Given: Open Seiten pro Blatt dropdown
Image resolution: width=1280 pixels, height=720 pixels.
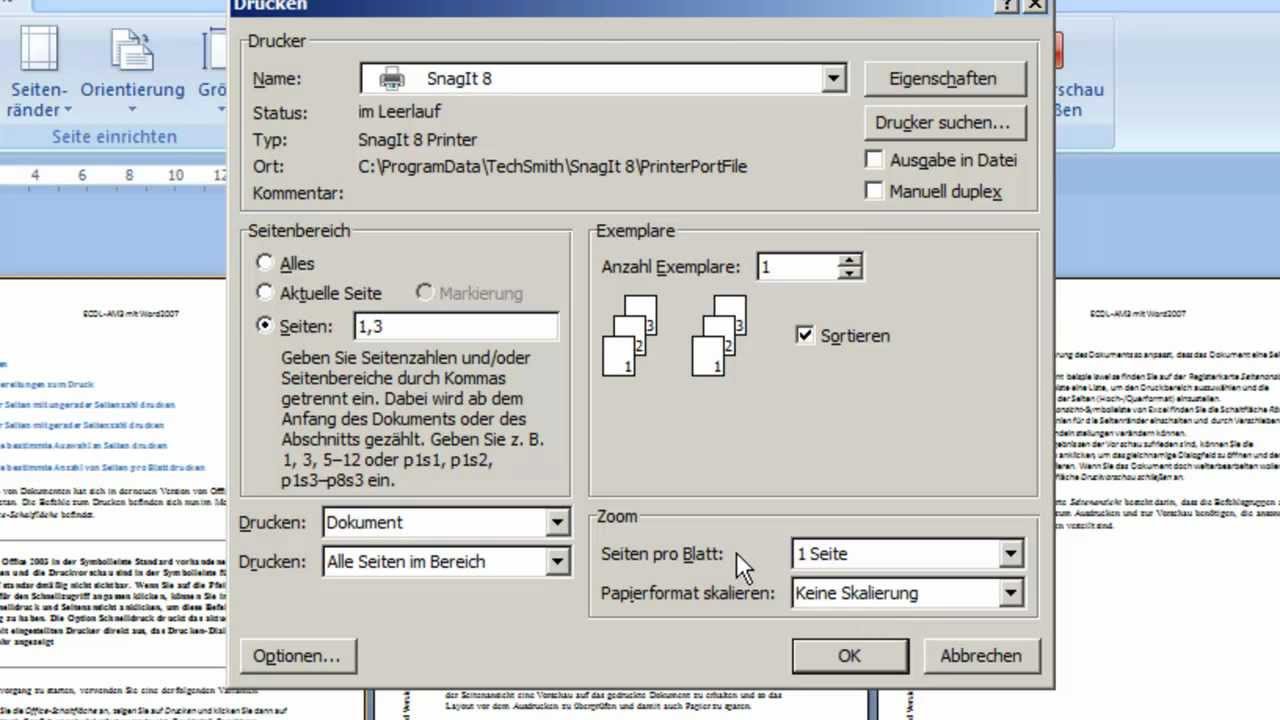Looking at the screenshot, I should [1011, 553].
